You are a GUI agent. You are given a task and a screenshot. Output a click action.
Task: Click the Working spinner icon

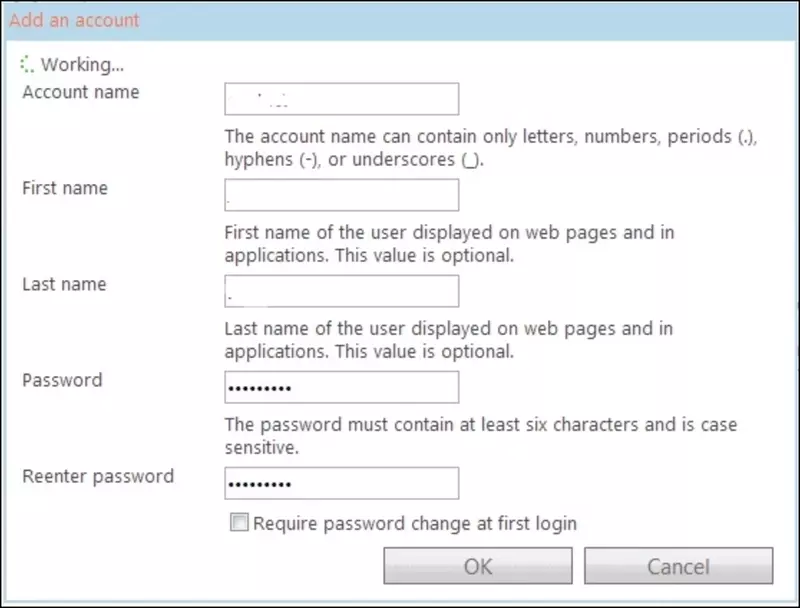27,64
